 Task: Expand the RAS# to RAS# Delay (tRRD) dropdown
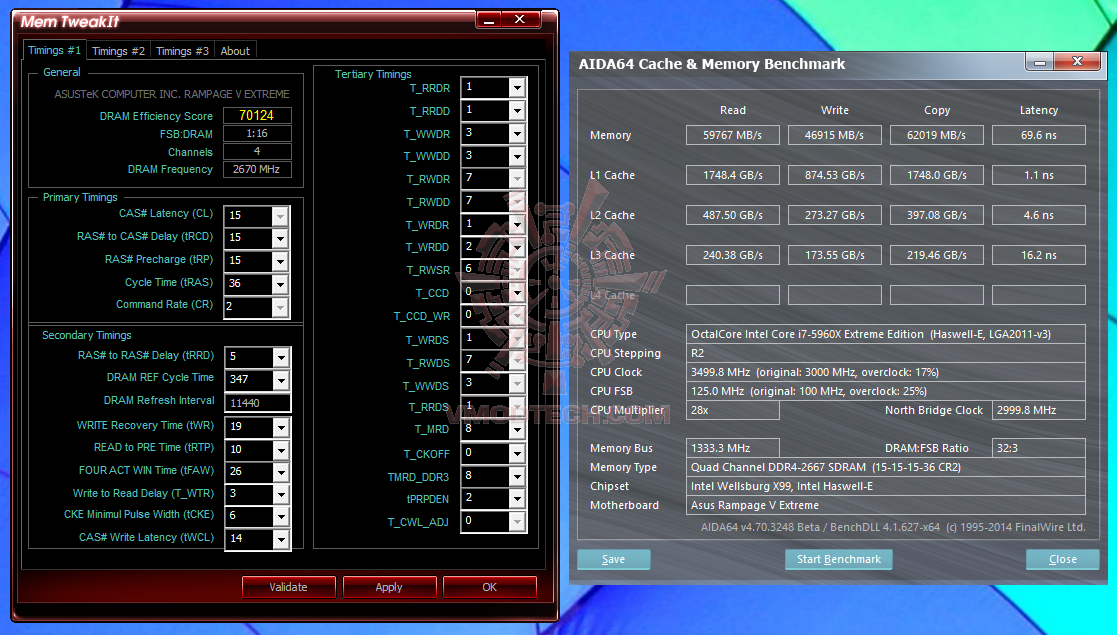click(281, 357)
